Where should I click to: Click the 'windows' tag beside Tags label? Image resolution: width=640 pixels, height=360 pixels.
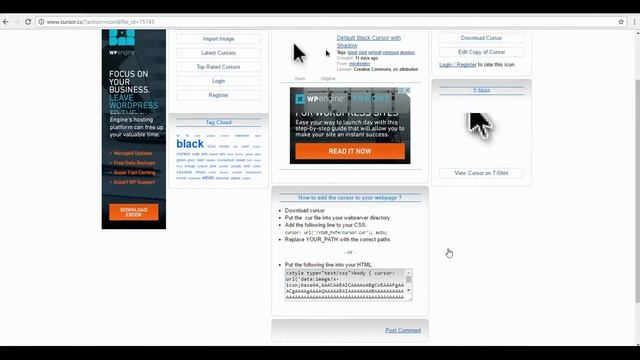(390, 53)
